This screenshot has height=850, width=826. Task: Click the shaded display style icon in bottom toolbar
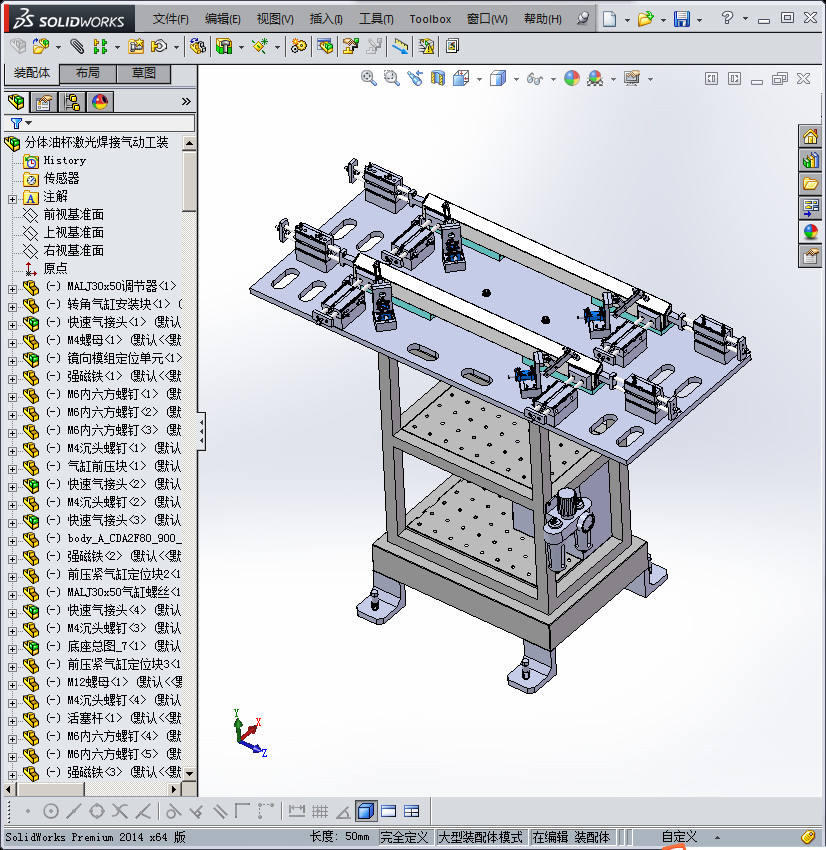click(x=366, y=811)
